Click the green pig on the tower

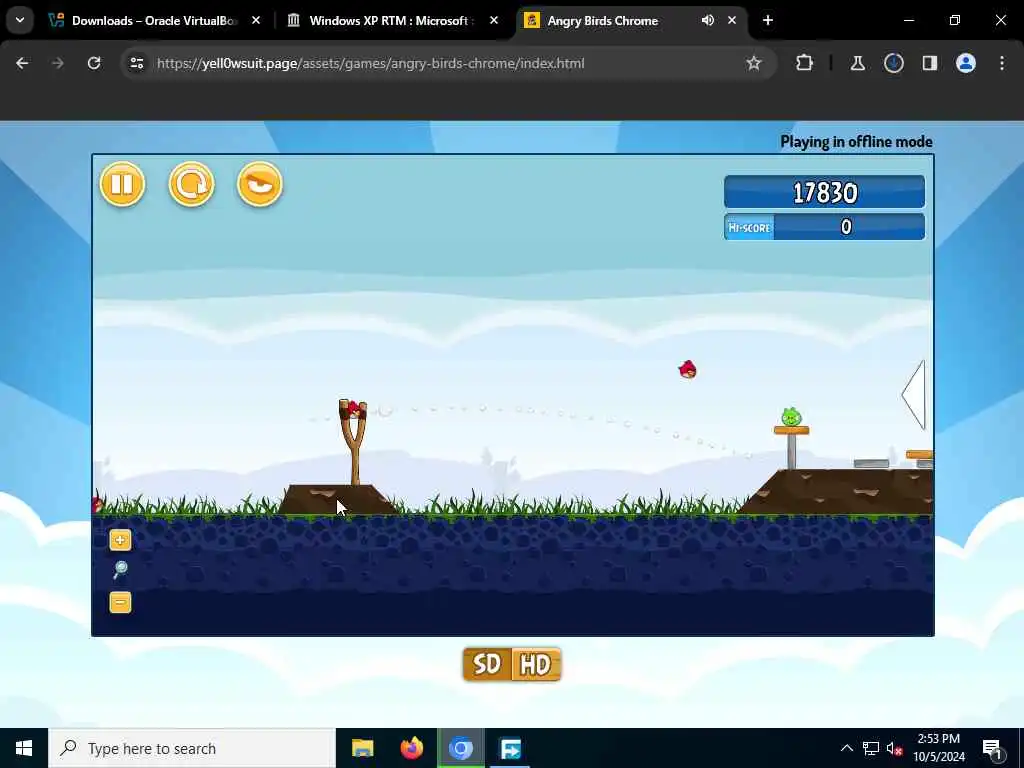pos(791,417)
